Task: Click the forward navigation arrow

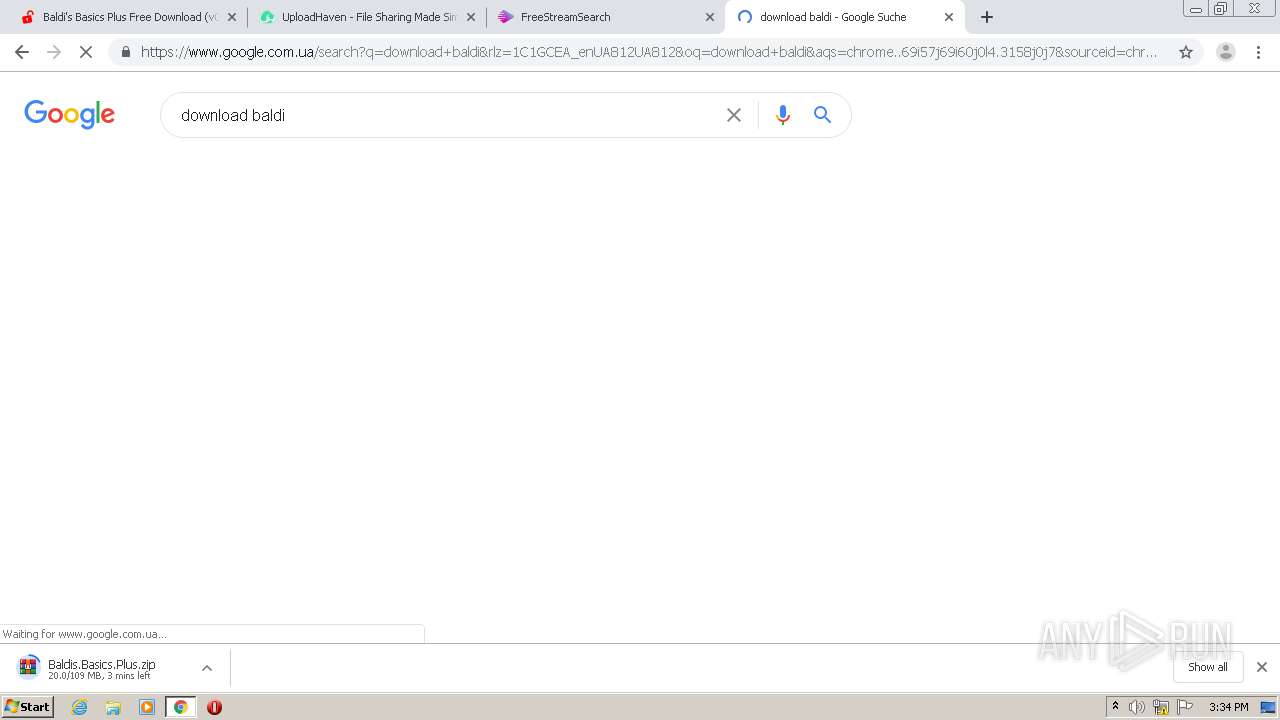Action: pos(54,52)
